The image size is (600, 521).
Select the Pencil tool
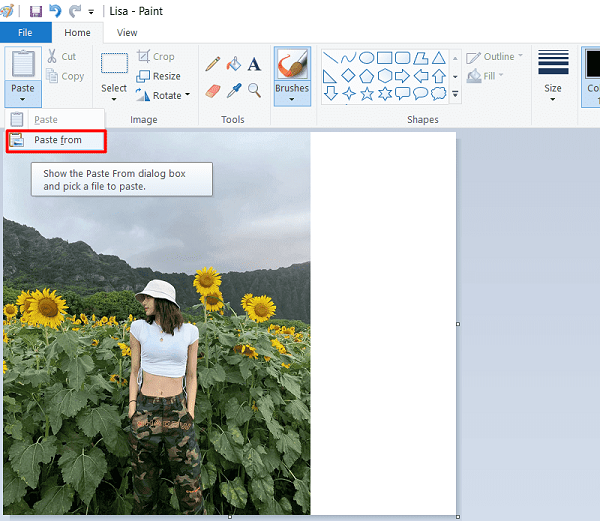213,64
